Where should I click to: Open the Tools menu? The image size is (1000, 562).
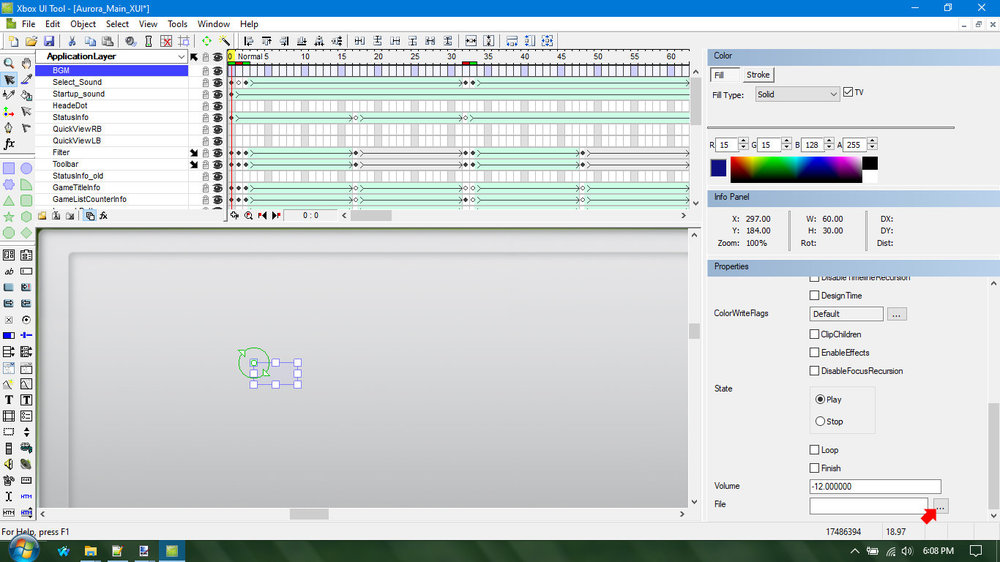point(177,24)
